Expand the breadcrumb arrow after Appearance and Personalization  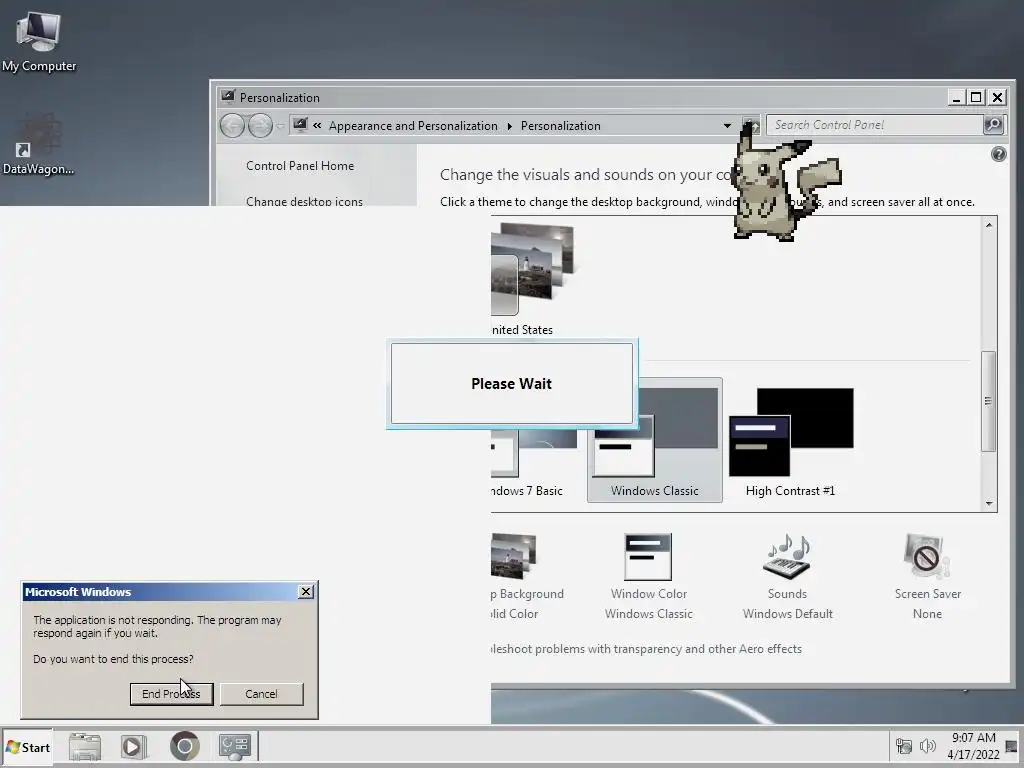[x=509, y=126]
